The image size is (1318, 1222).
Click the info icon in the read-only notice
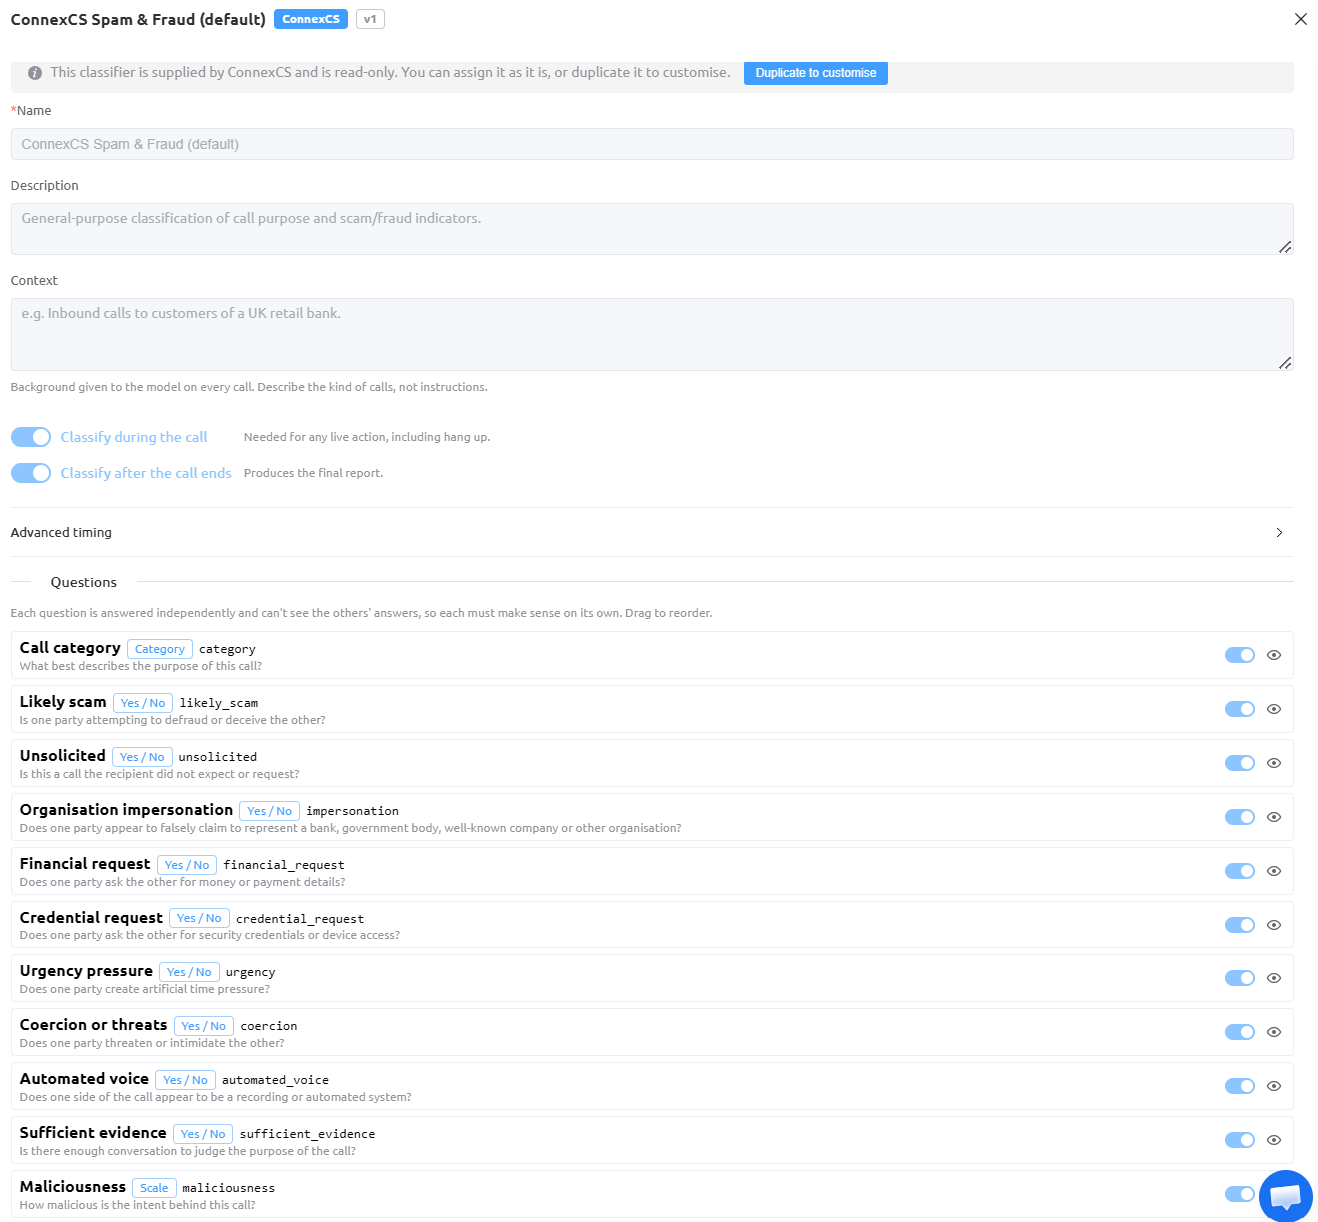(35, 73)
